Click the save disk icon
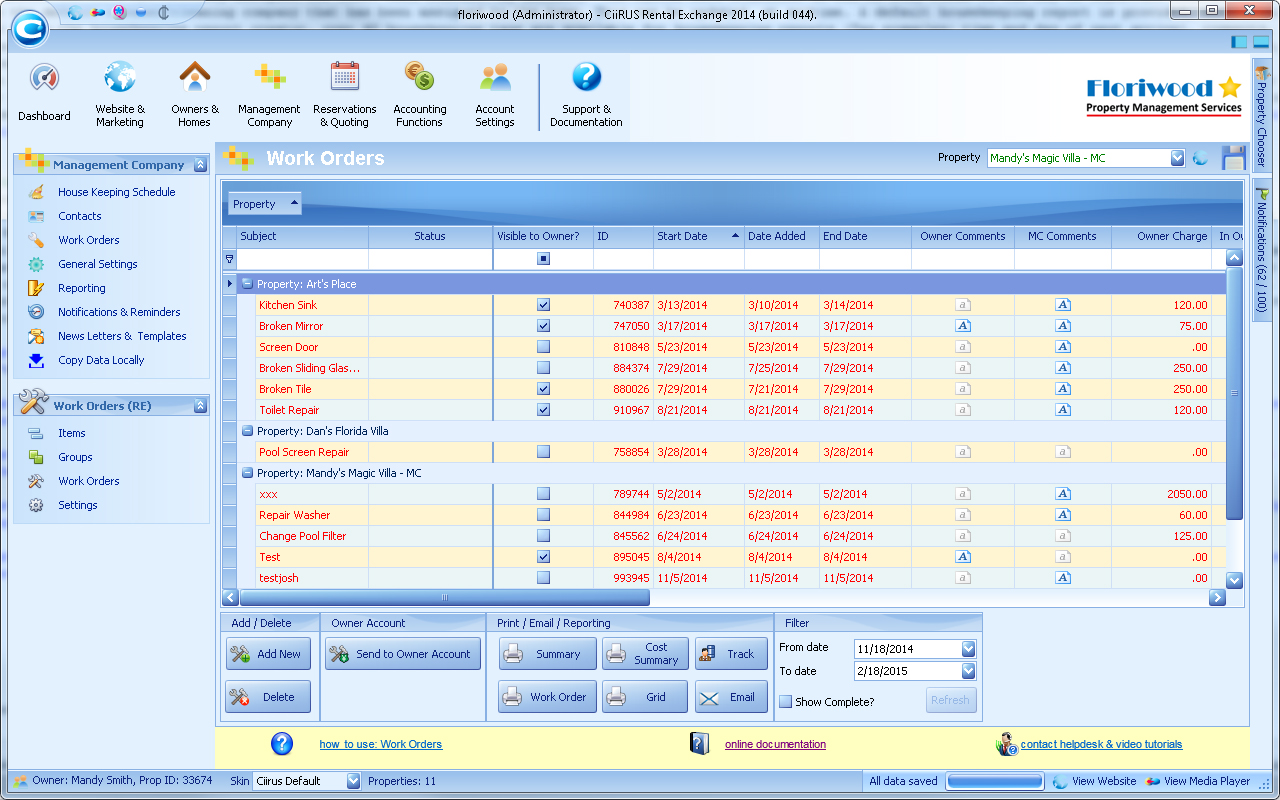 pyautogui.click(x=1233, y=157)
